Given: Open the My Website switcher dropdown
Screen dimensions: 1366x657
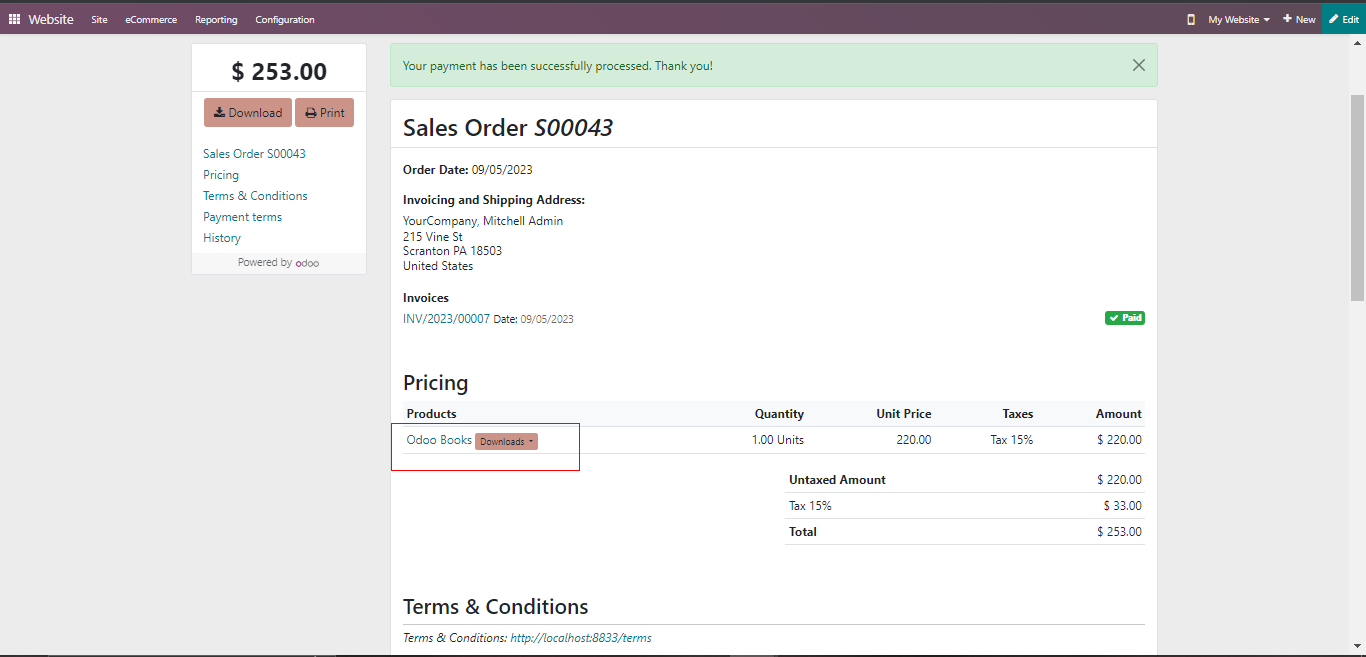Looking at the screenshot, I should [x=1238, y=19].
